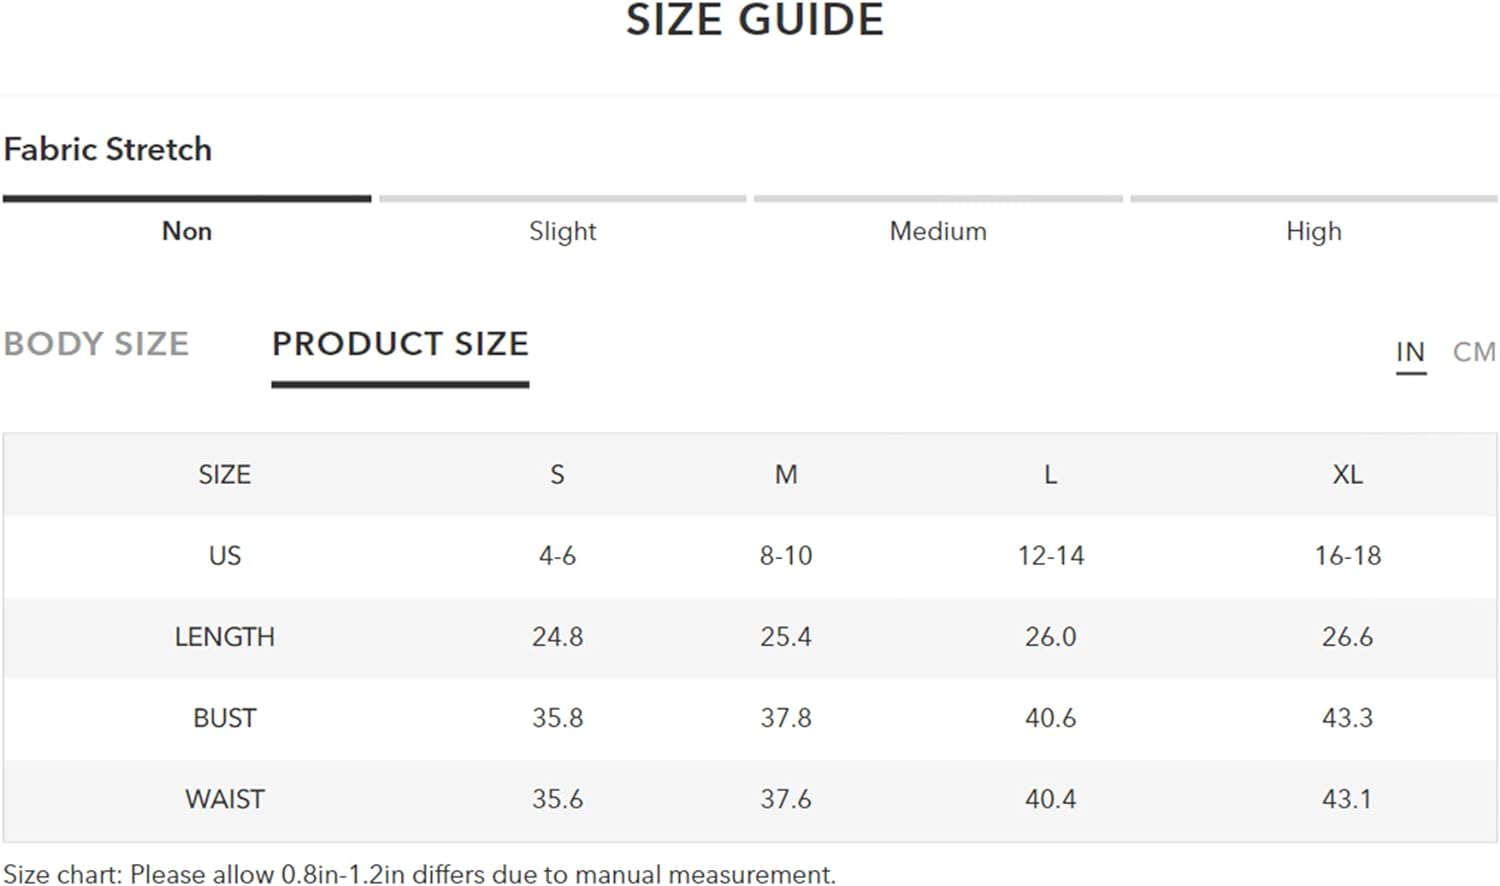Click the Fabric Stretch label
1500x886 pixels.
108,149
